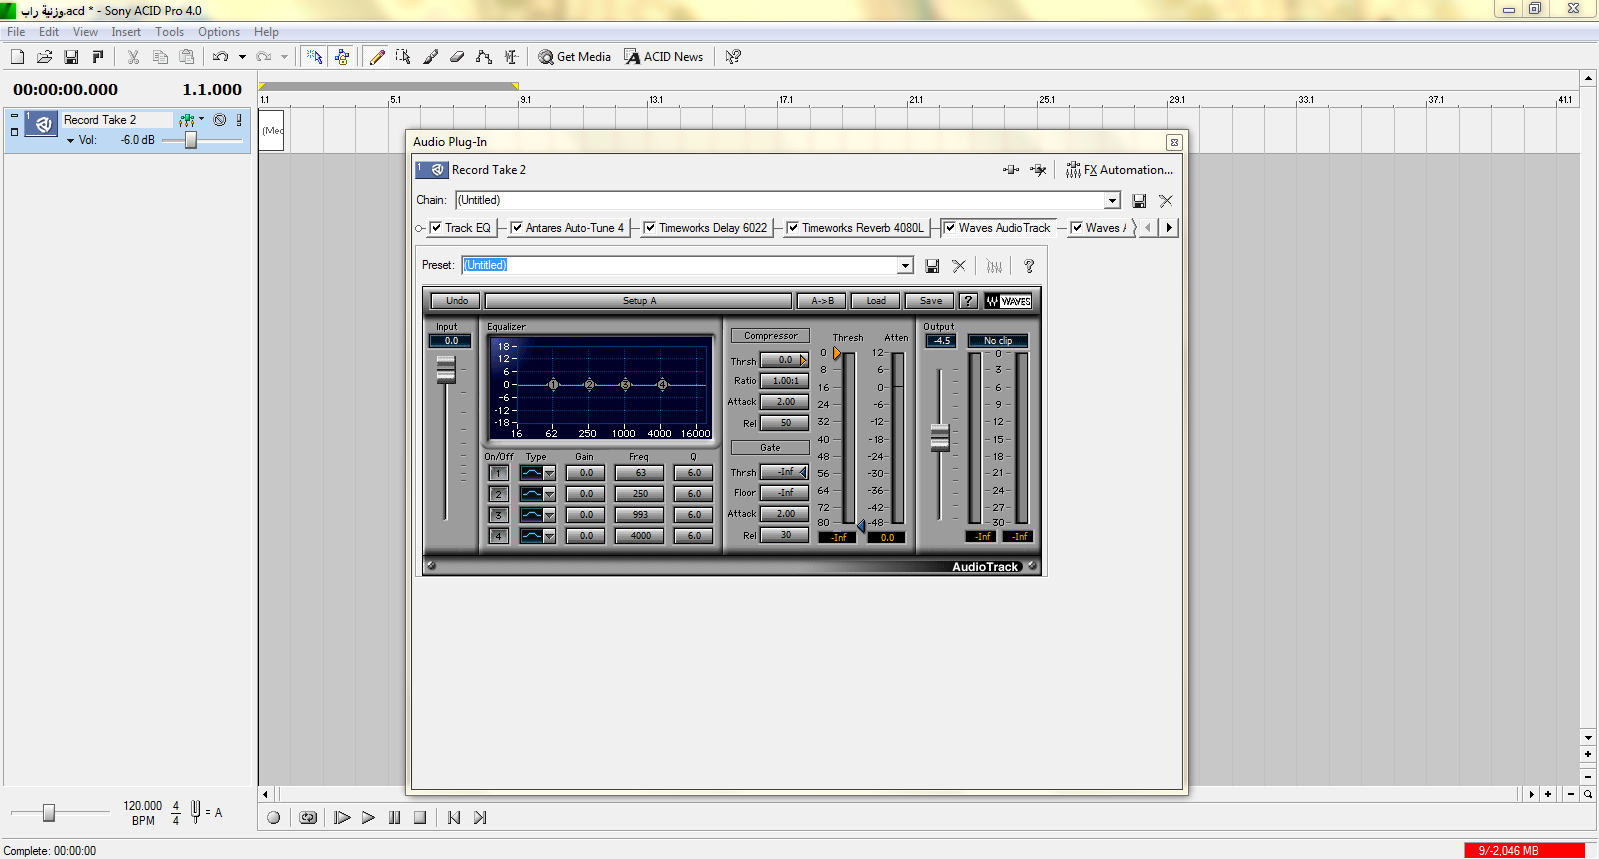Open the Track FX icon dropdown arrow
The image size is (1599, 859).
pyautogui.click(x=201, y=119)
